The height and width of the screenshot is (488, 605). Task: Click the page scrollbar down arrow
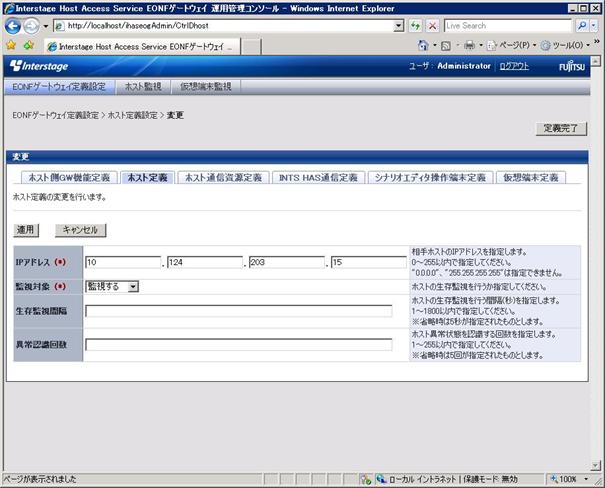(596, 466)
